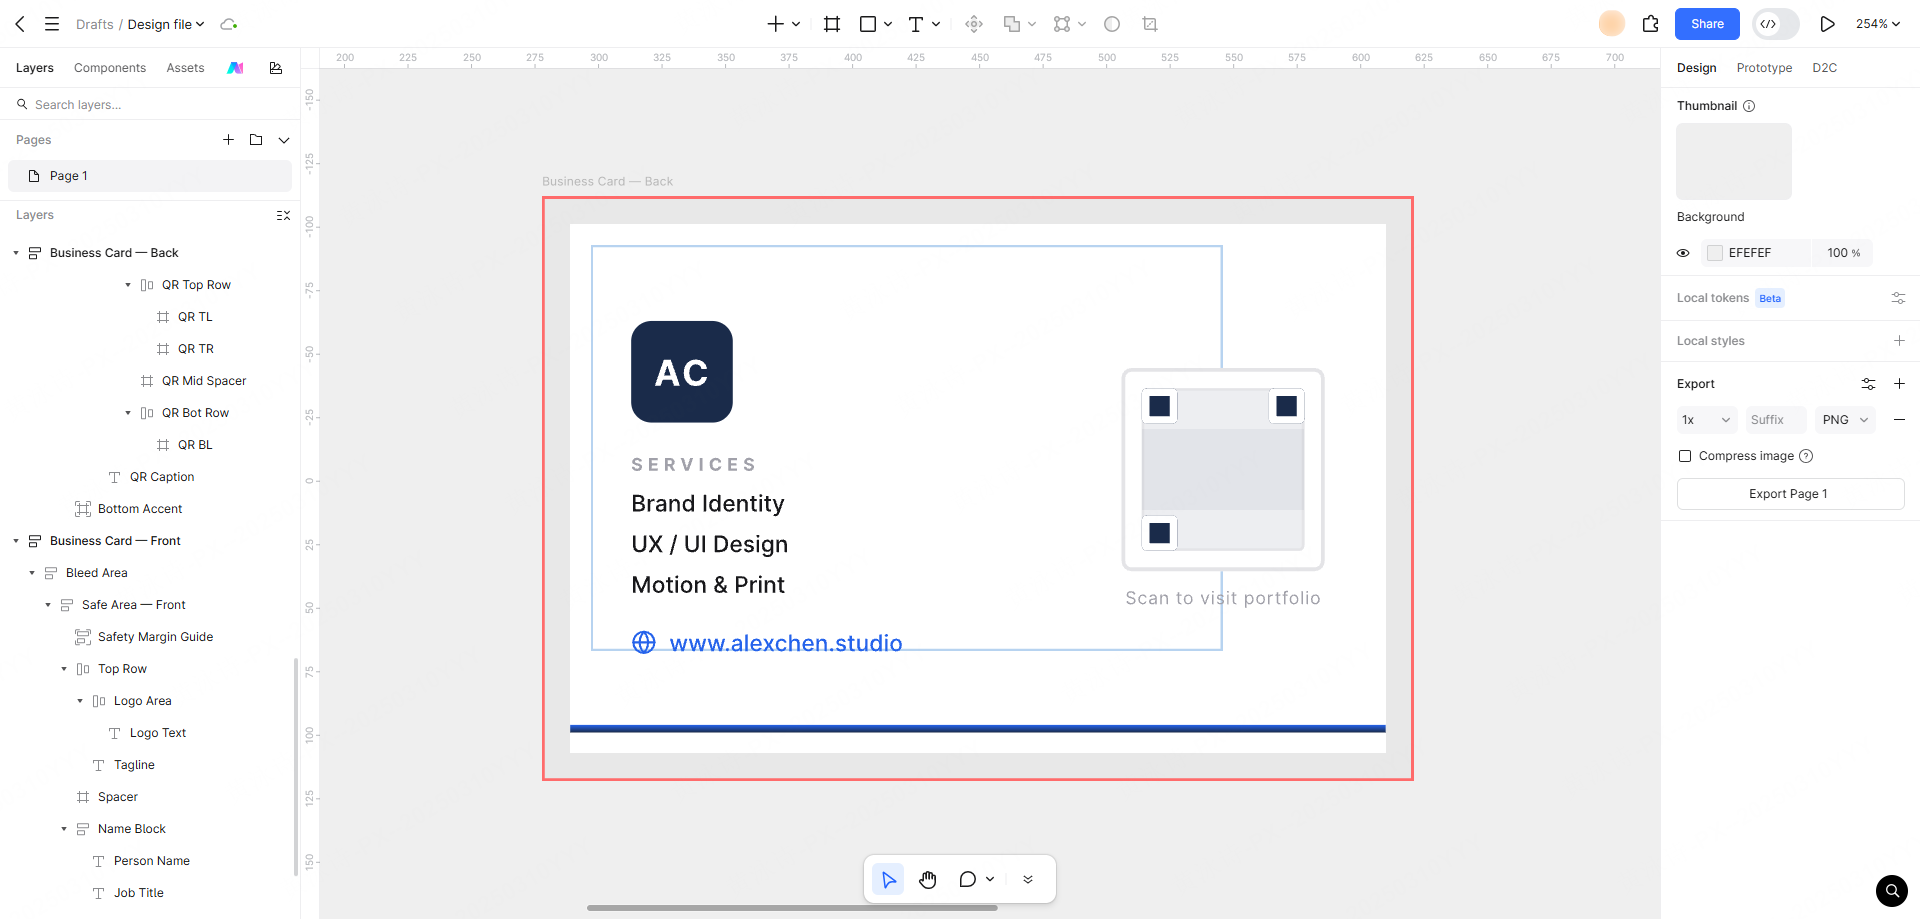
Task: Collapse the Business Card — Front layer
Action: 16,541
